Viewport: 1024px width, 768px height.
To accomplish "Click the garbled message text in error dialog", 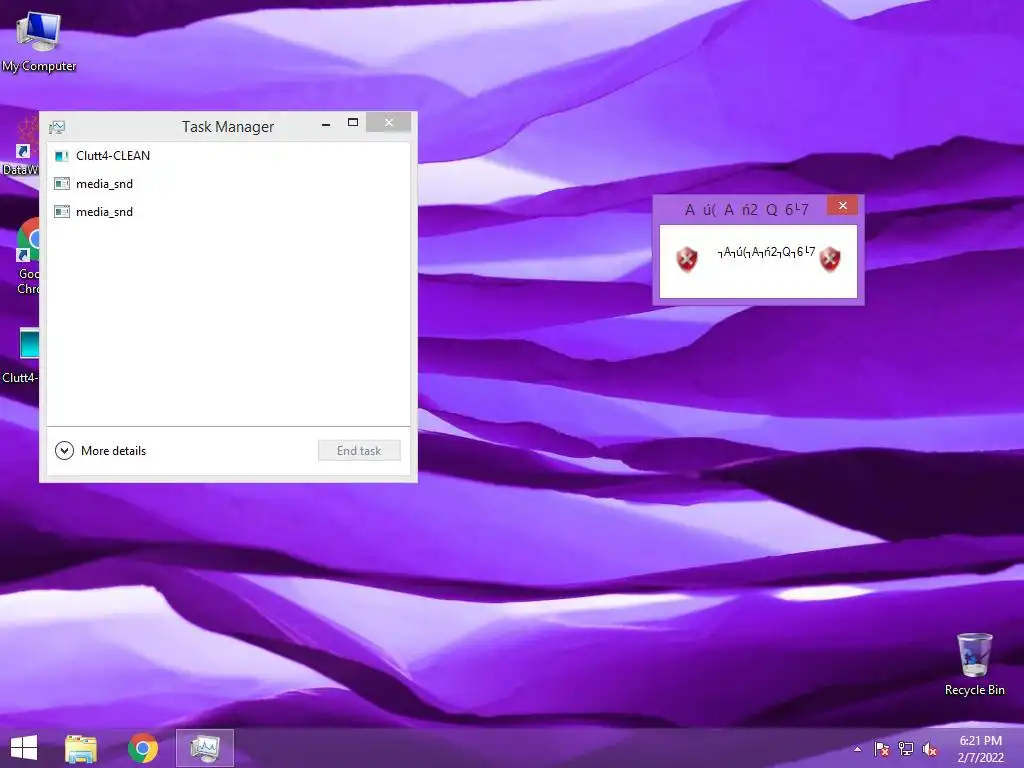I will [x=766, y=252].
